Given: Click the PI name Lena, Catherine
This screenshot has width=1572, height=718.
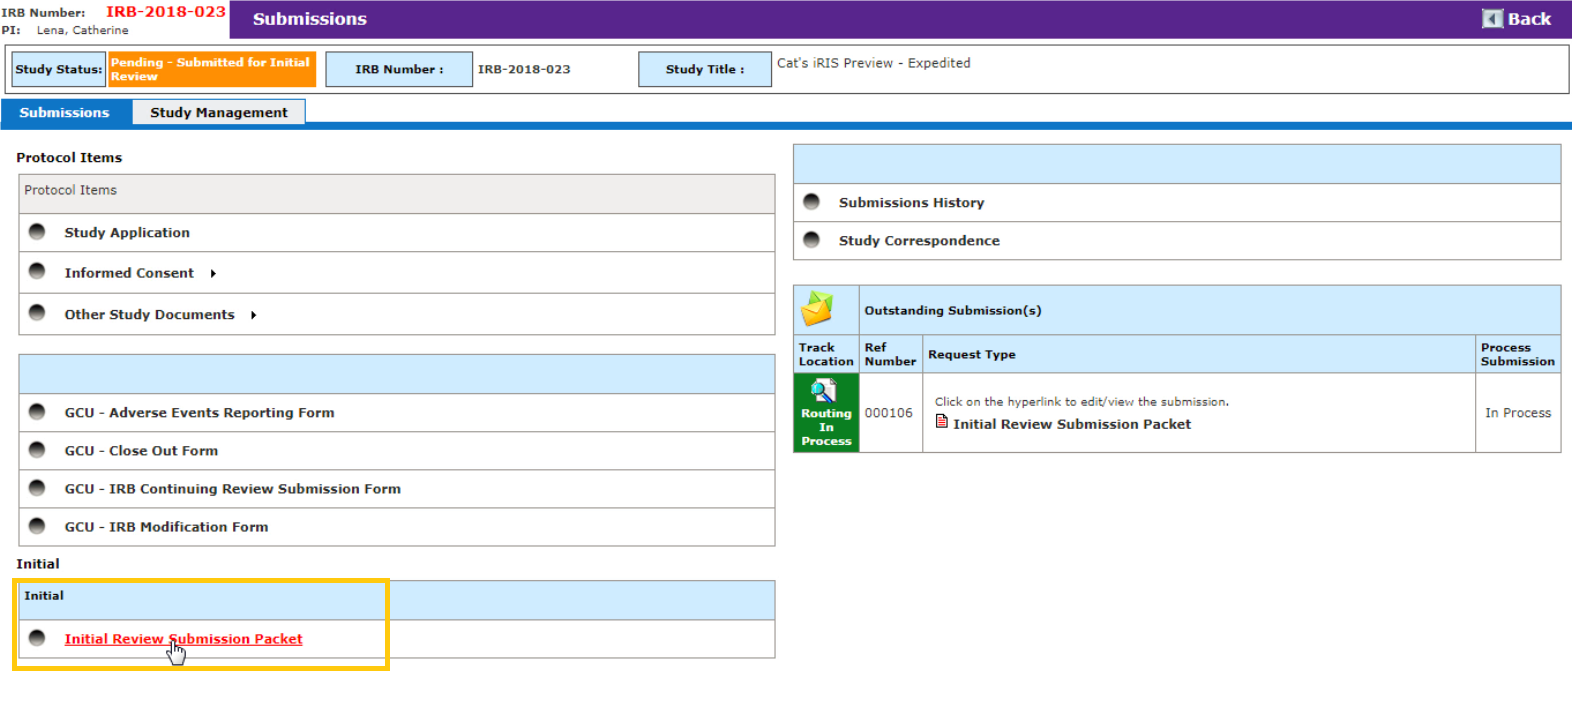Looking at the screenshot, I should [82, 30].
